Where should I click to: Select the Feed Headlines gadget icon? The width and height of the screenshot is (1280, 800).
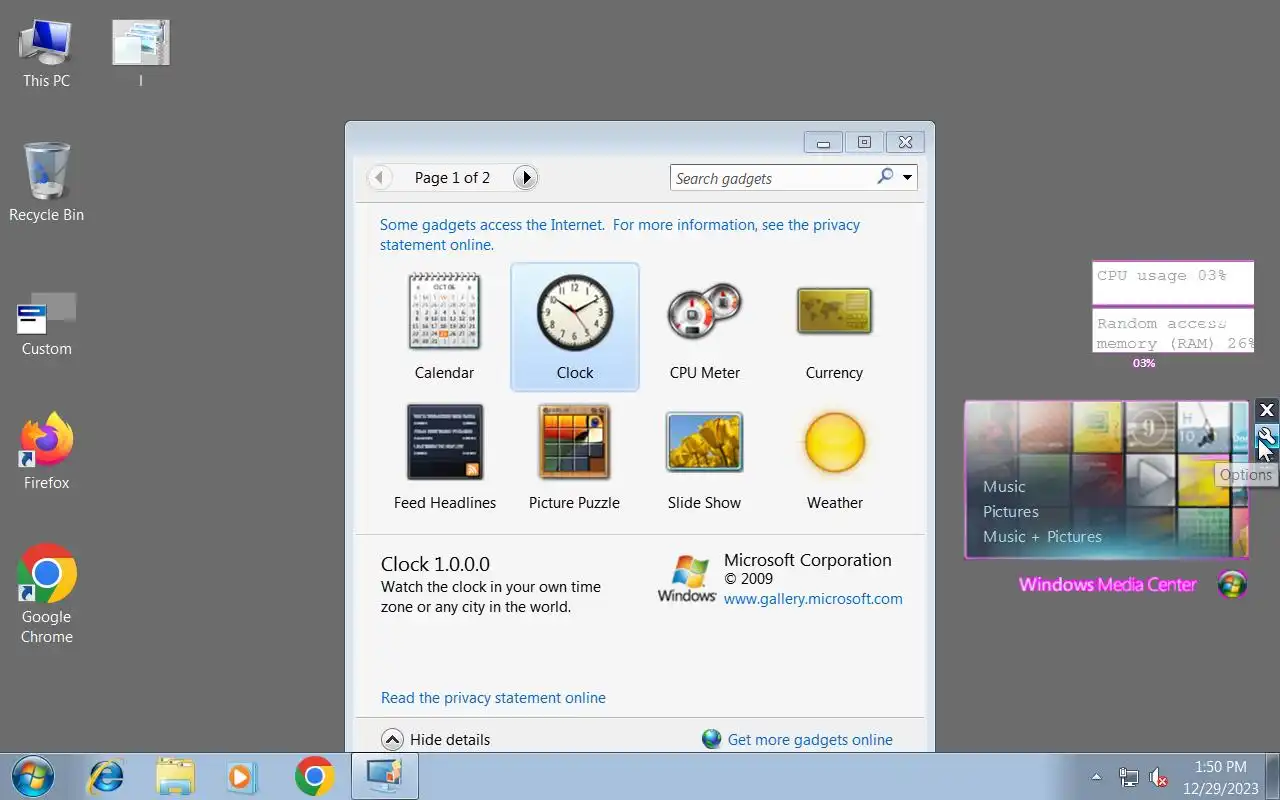[445, 442]
